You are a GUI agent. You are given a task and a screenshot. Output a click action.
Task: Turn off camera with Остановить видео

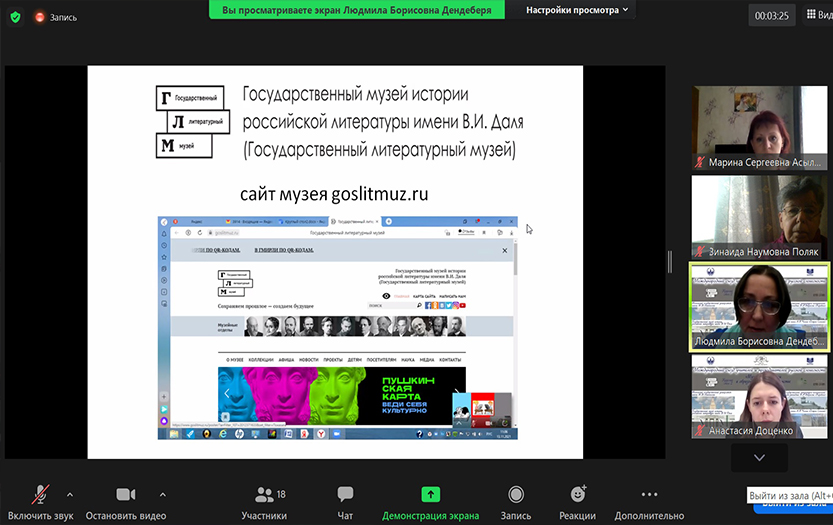click(125, 501)
